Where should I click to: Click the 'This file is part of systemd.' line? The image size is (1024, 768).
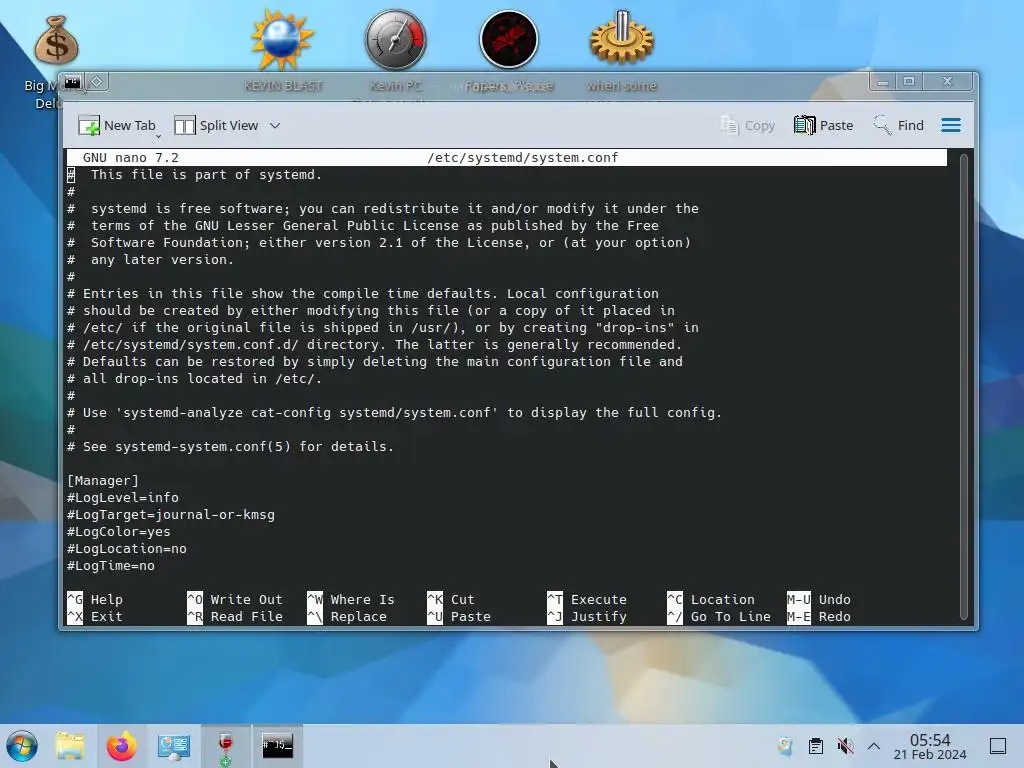pos(195,174)
